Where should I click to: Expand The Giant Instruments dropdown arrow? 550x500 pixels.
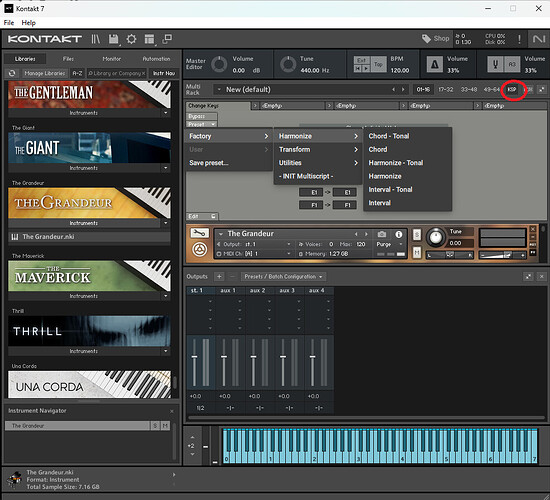tap(166, 168)
